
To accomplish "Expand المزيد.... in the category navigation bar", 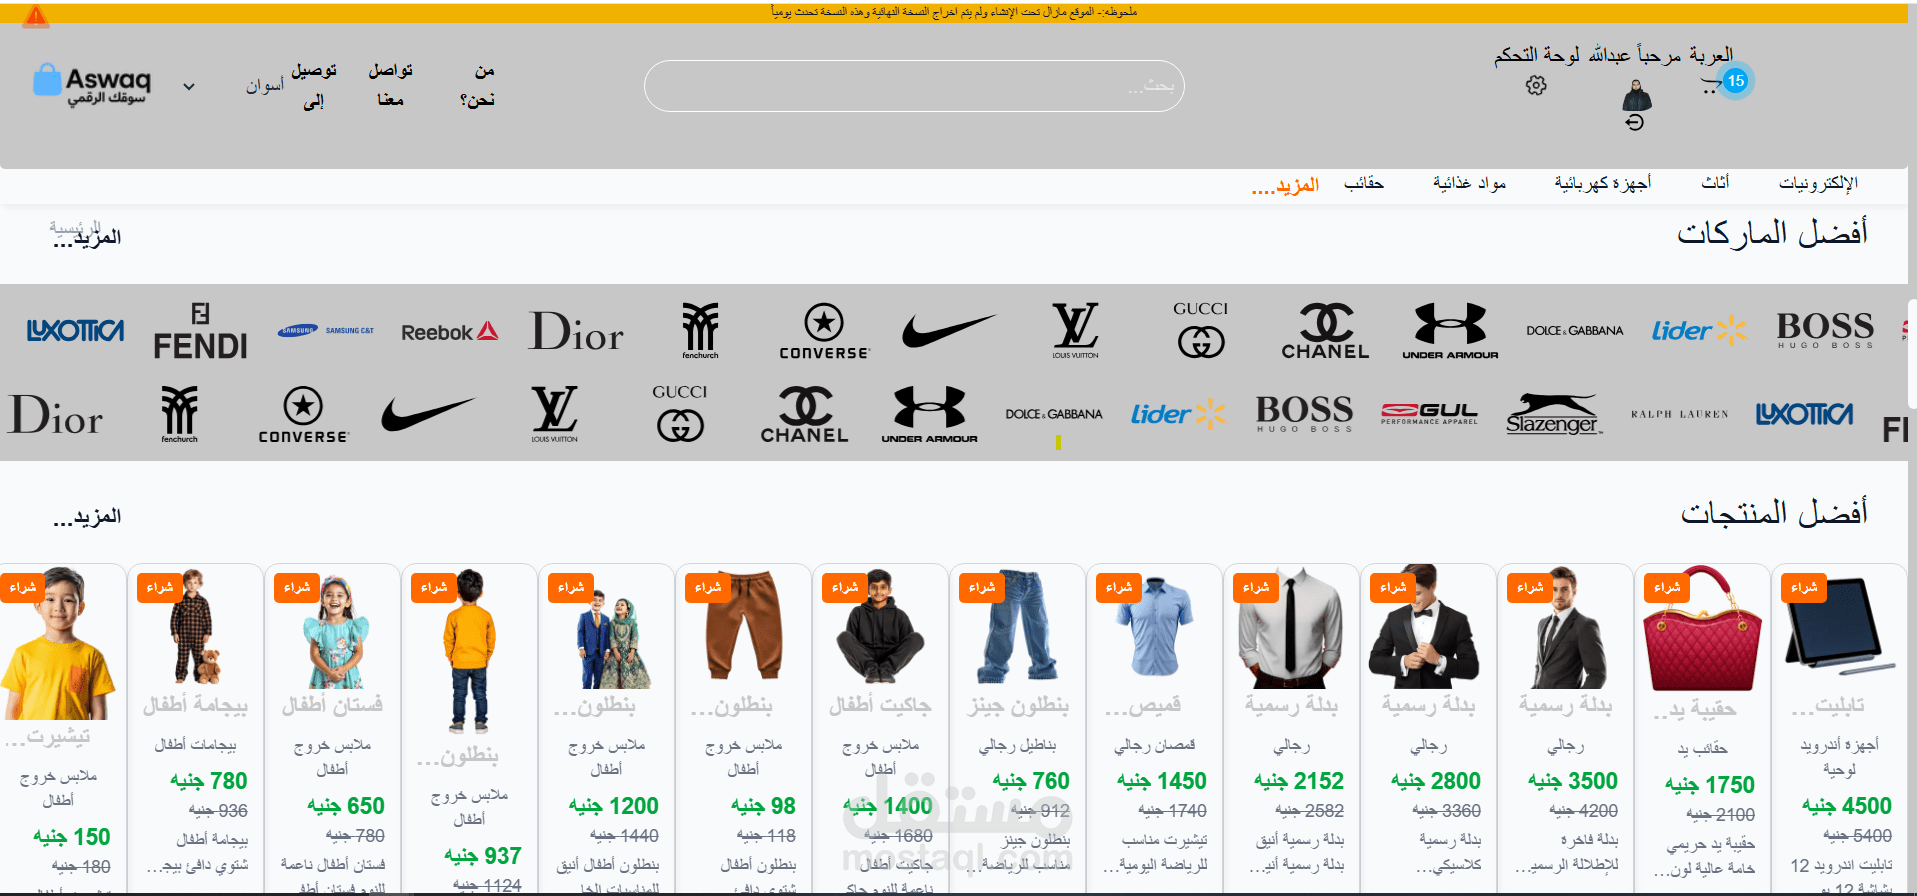I will (x=1285, y=185).
